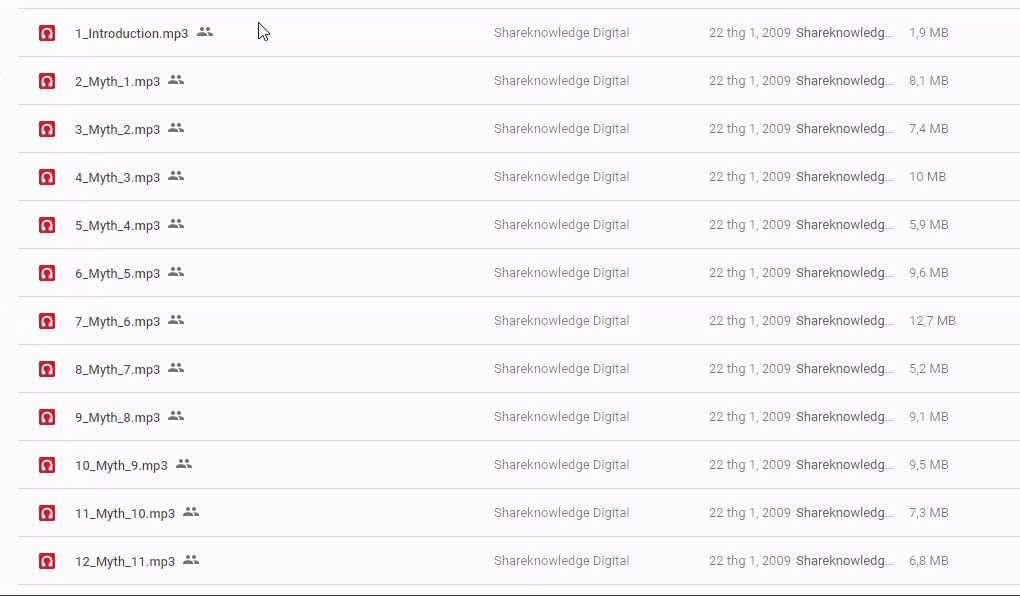
Task: Click the 6,8 MB size on the last row
Action: pyautogui.click(x=928, y=561)
